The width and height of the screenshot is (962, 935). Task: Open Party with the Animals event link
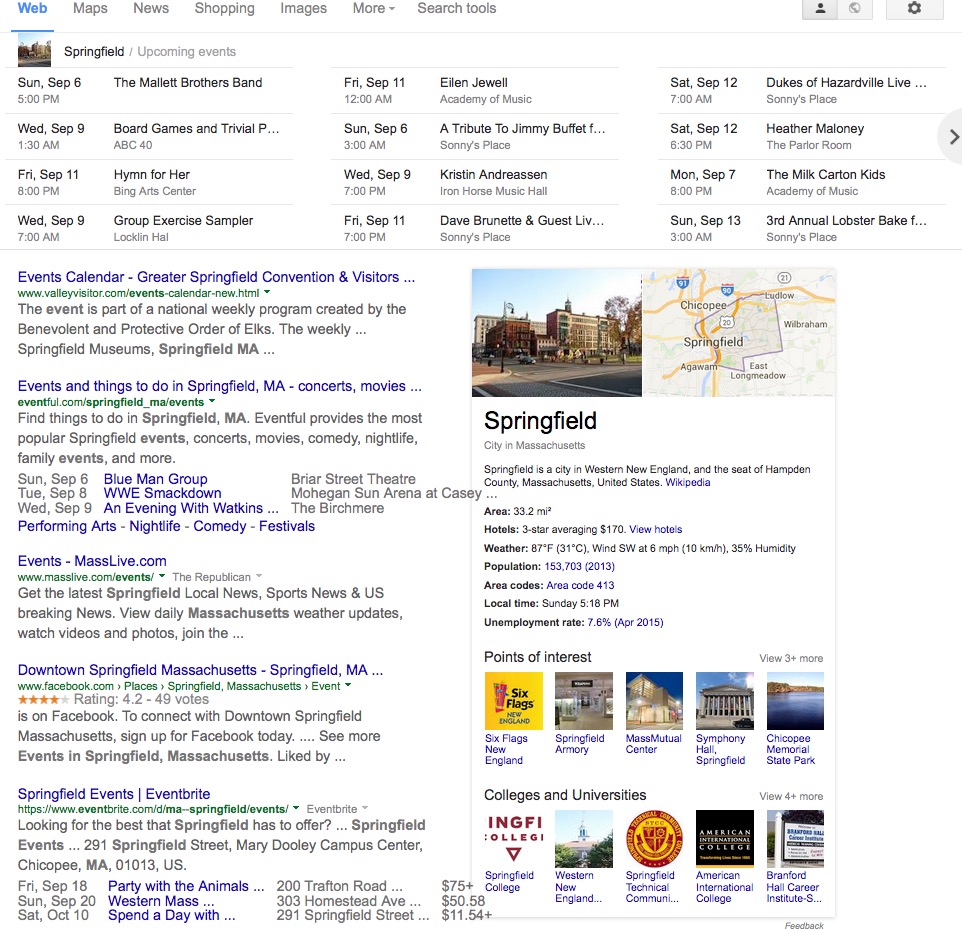point(186,886)
